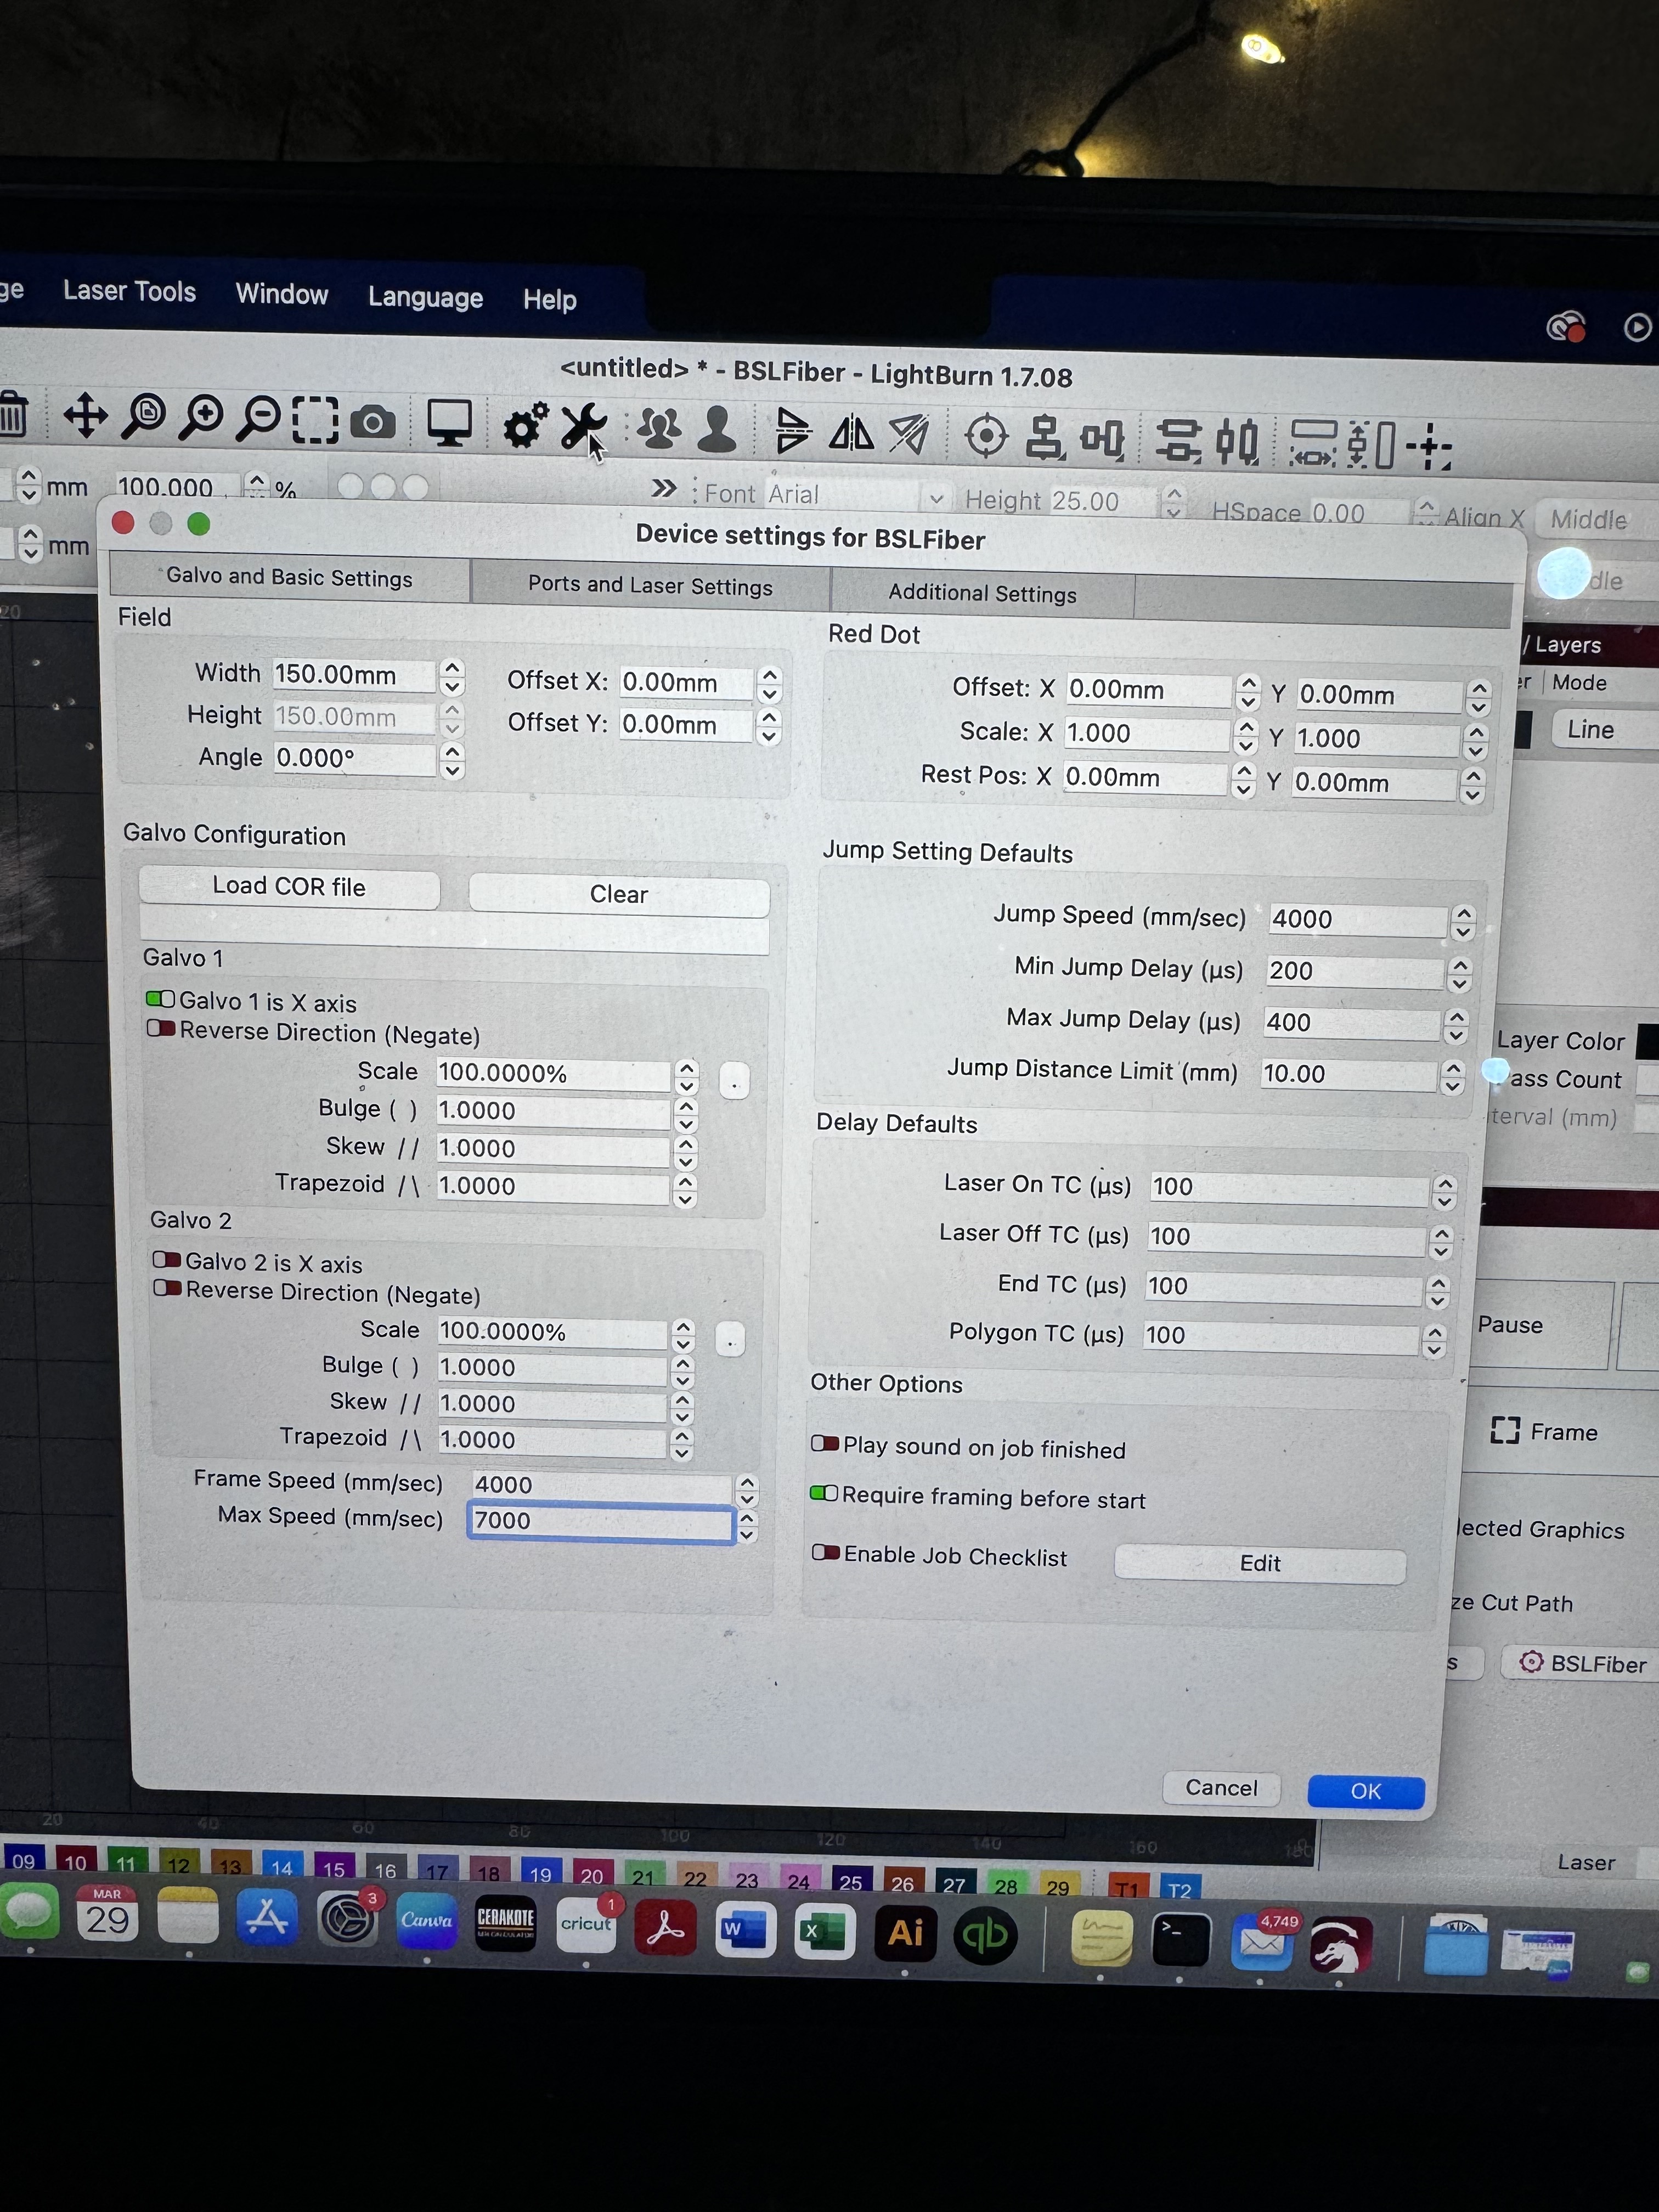The width and height of the screenshot is (1659, 2212).
Task: Toggle Enable Job Checklist switch
Action: (826, 1552)
